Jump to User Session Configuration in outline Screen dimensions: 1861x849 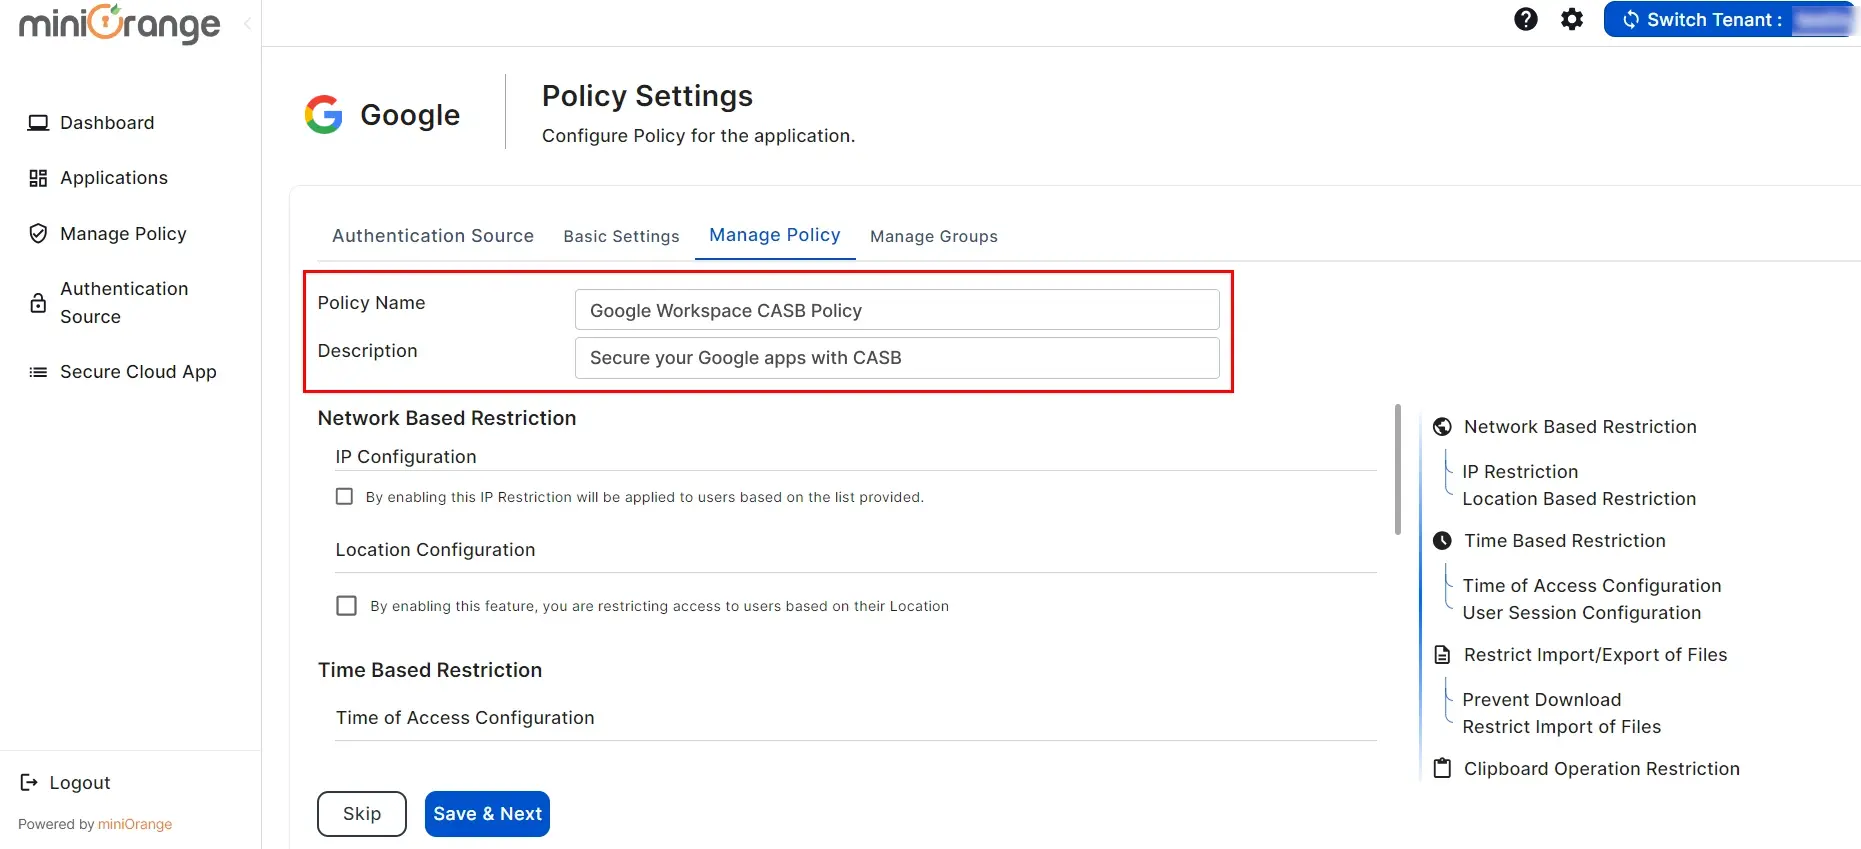[1581, 613]
